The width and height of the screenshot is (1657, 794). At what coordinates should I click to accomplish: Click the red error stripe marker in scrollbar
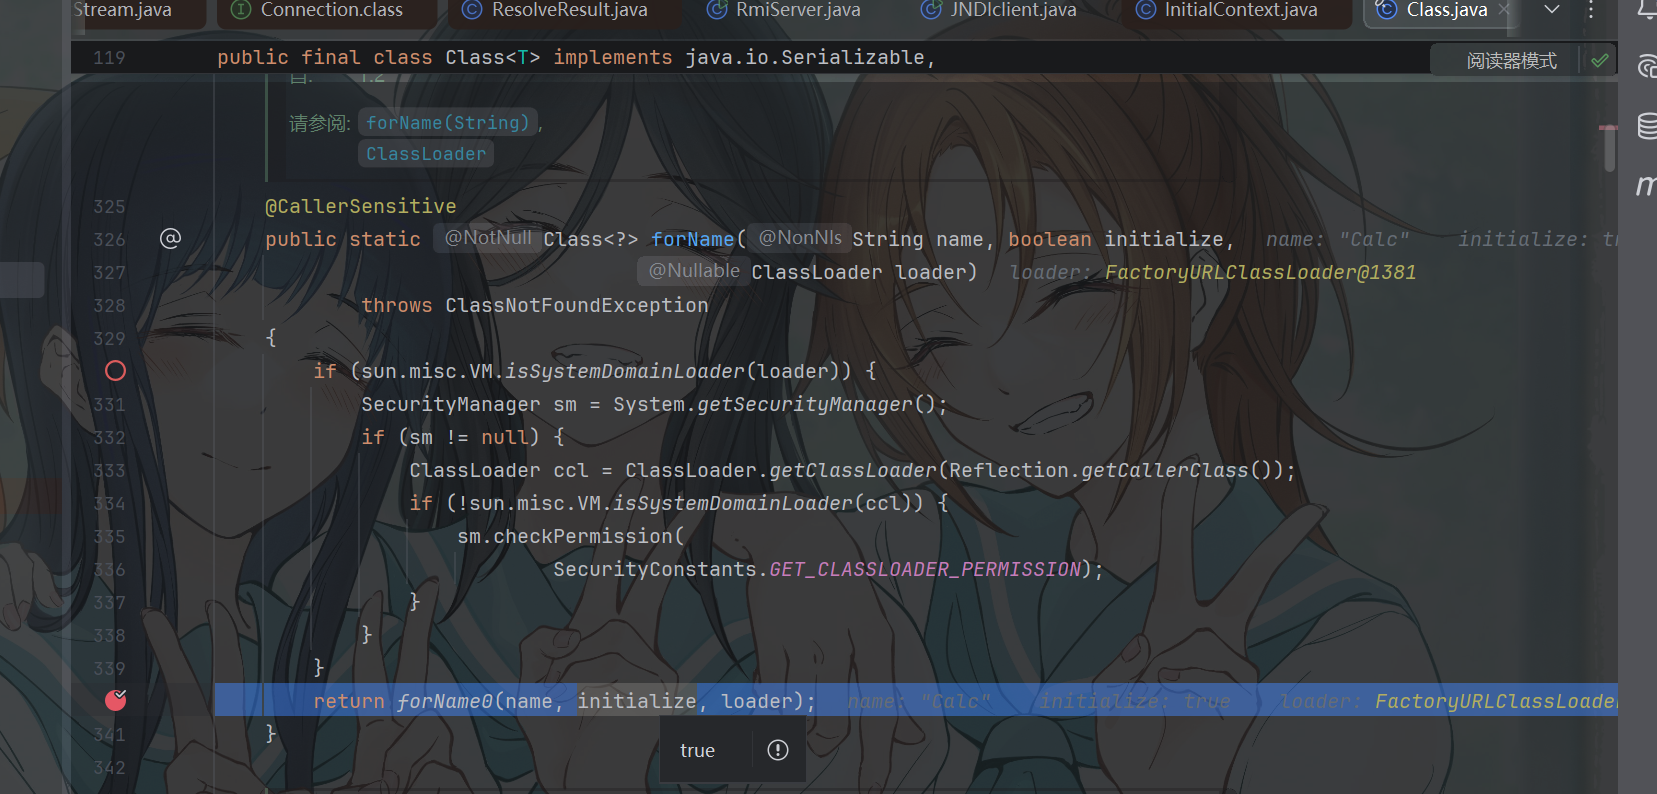pyautogui.click(x=1608, y=128)
